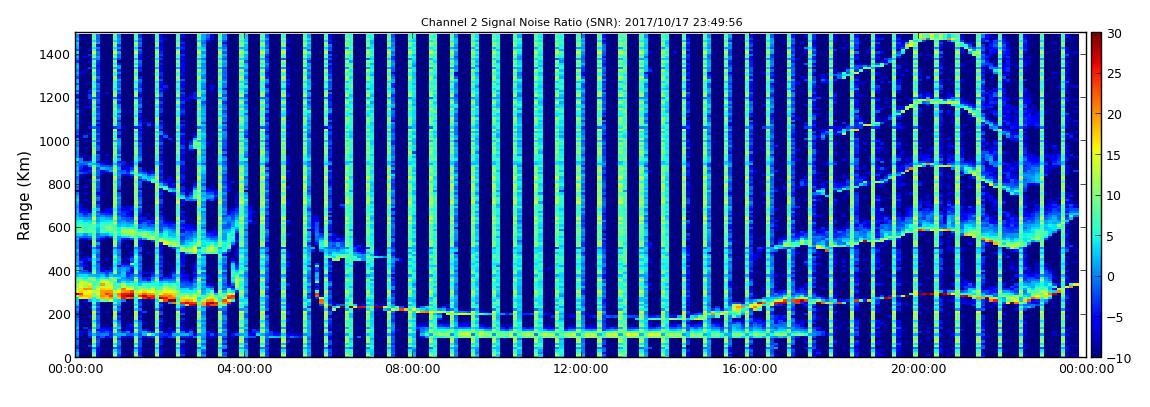The height and width of the screenshot is (407, 1150).
Task: Click the plot title "Channel 2 Signal Noise Ratio (SNR)"
Action: (581, 23)
